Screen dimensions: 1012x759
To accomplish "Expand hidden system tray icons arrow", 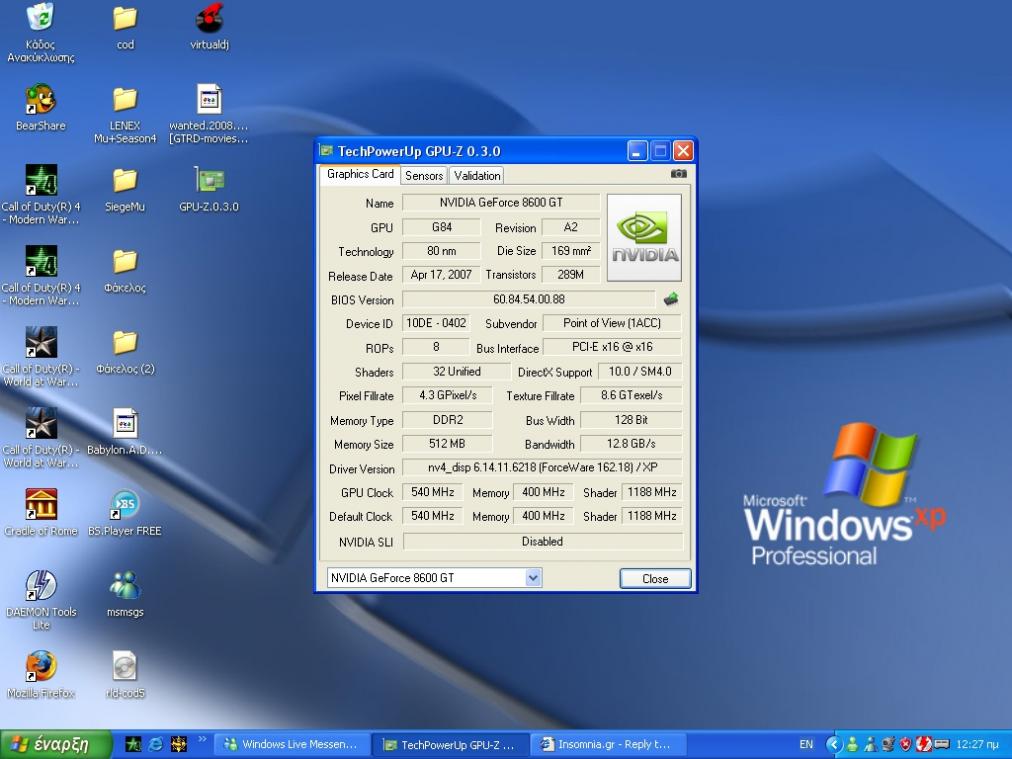I will (834, 744).
